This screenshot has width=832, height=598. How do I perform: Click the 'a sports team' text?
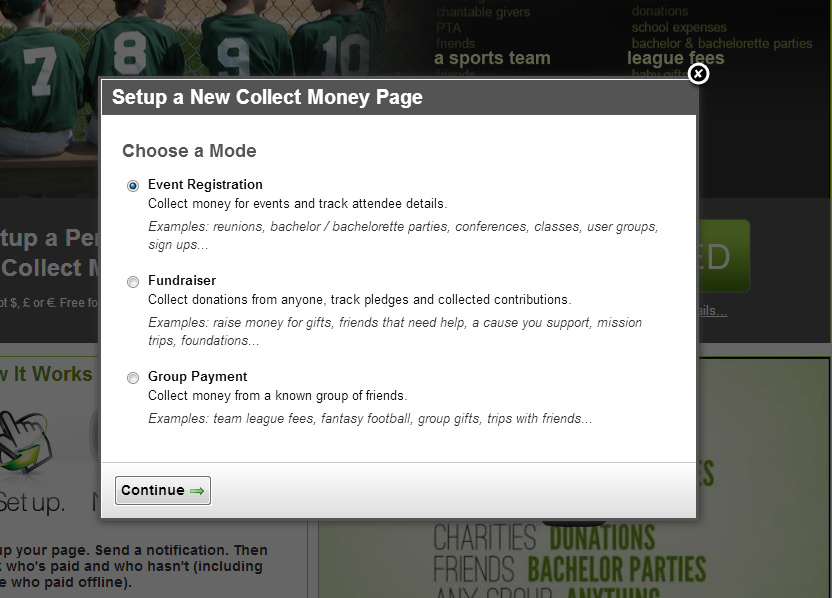click(x=492, y=58)
